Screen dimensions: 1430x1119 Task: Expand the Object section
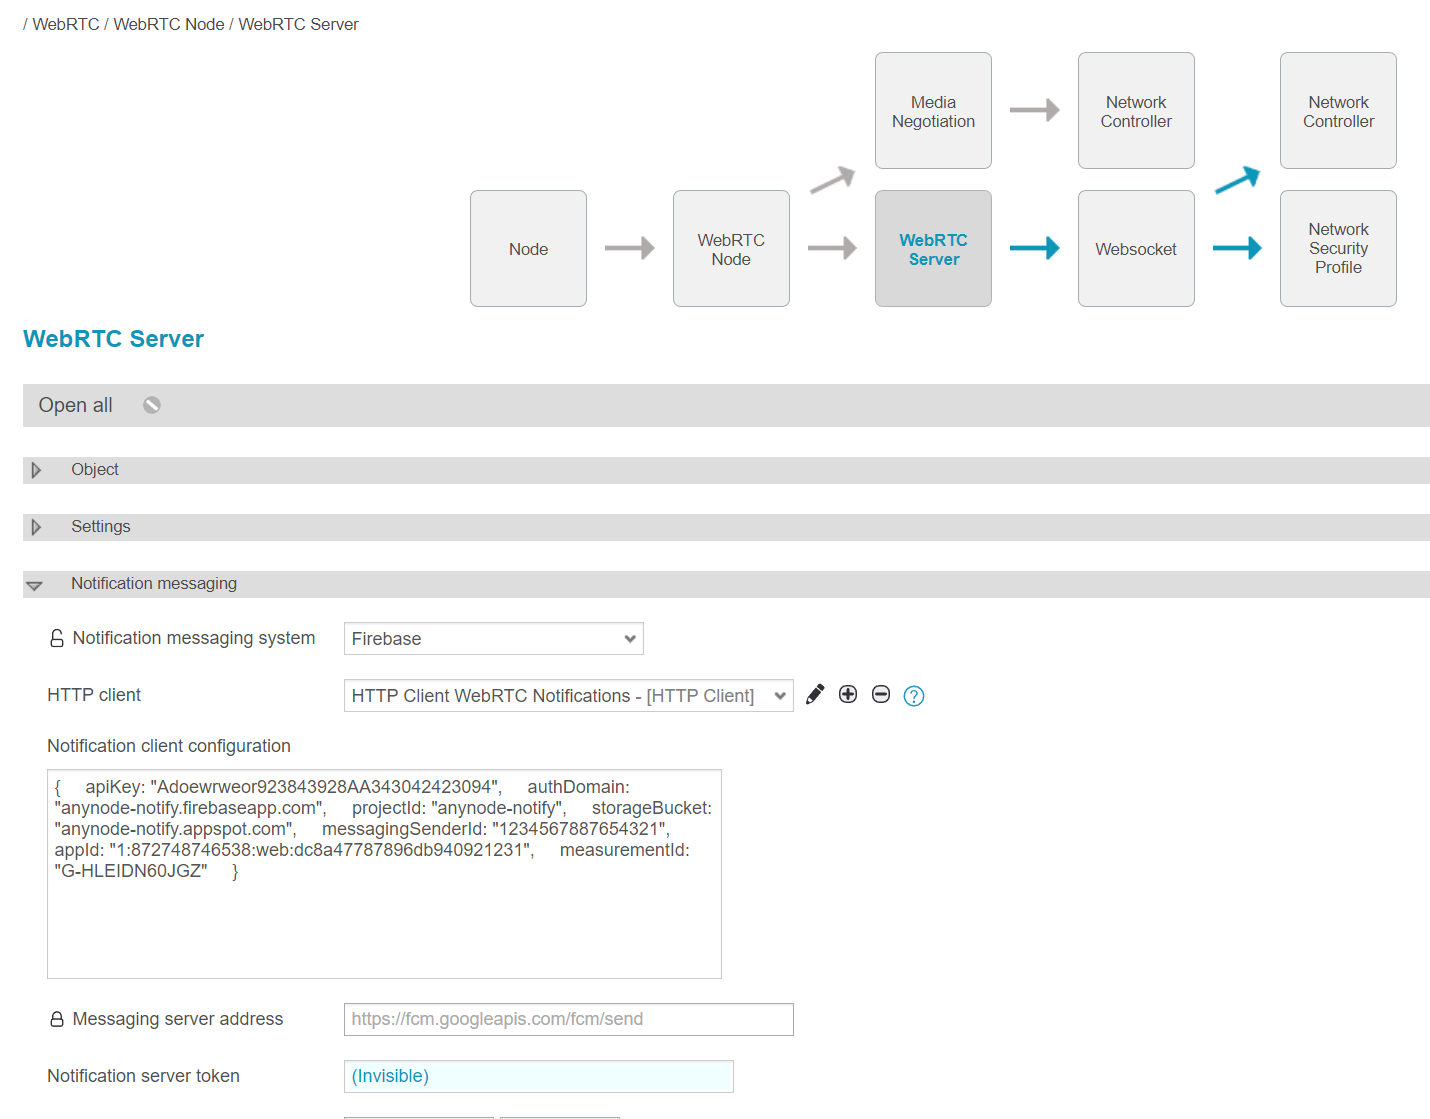37,470
